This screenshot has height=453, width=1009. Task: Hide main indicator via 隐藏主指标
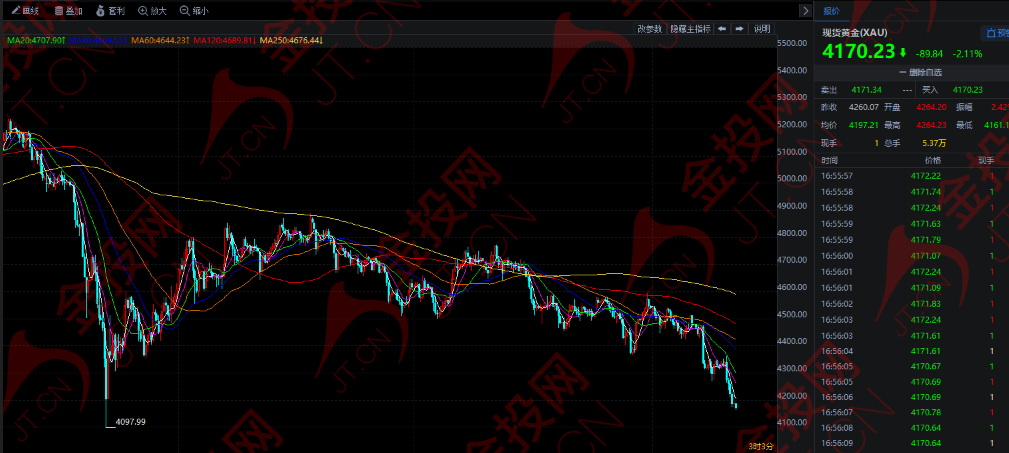(690, 28)
